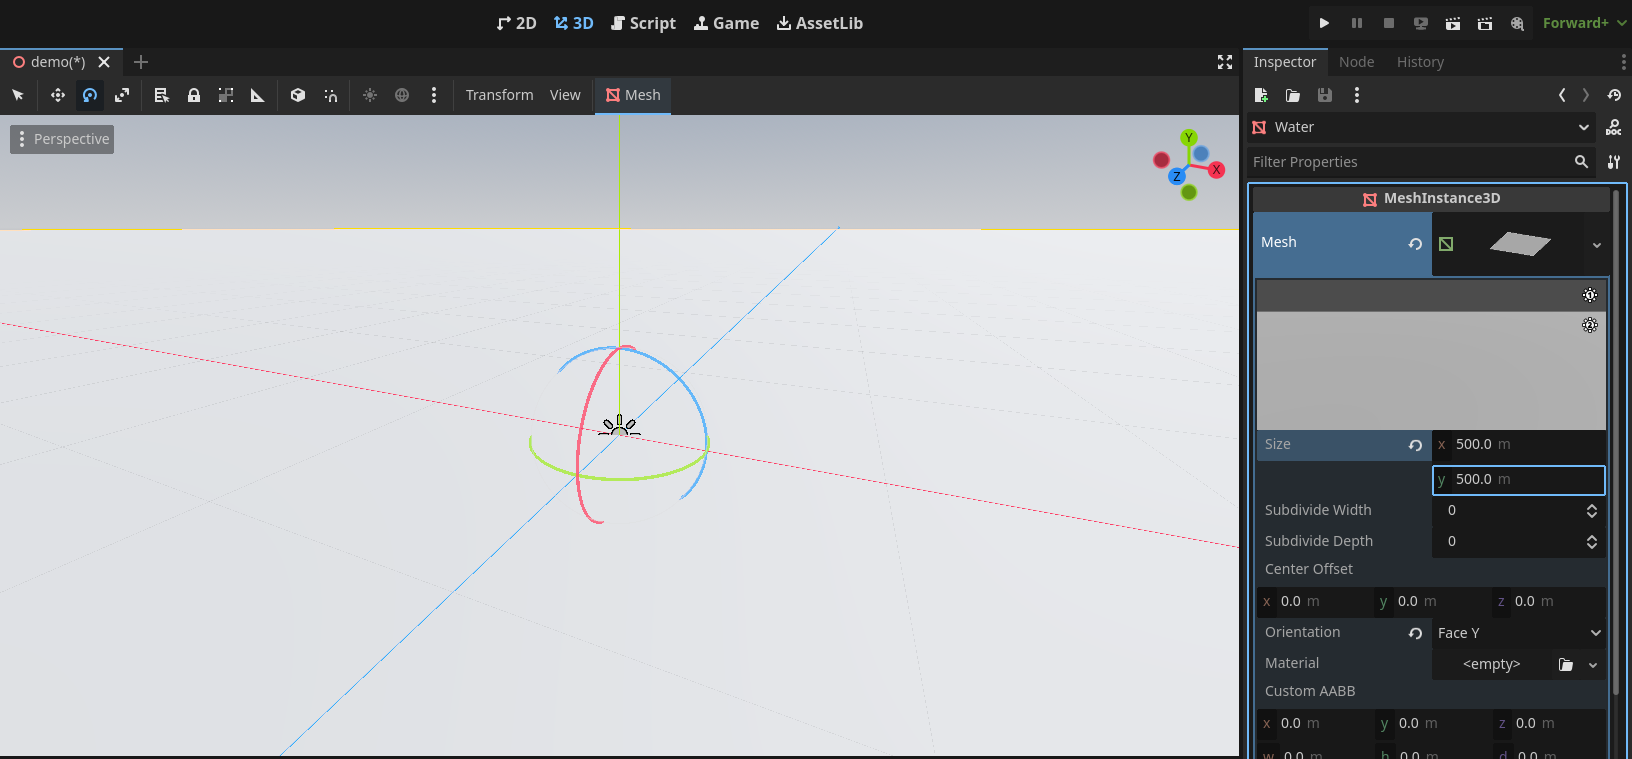
Task: Select the Move mode tool
Action: click(58, 95)
